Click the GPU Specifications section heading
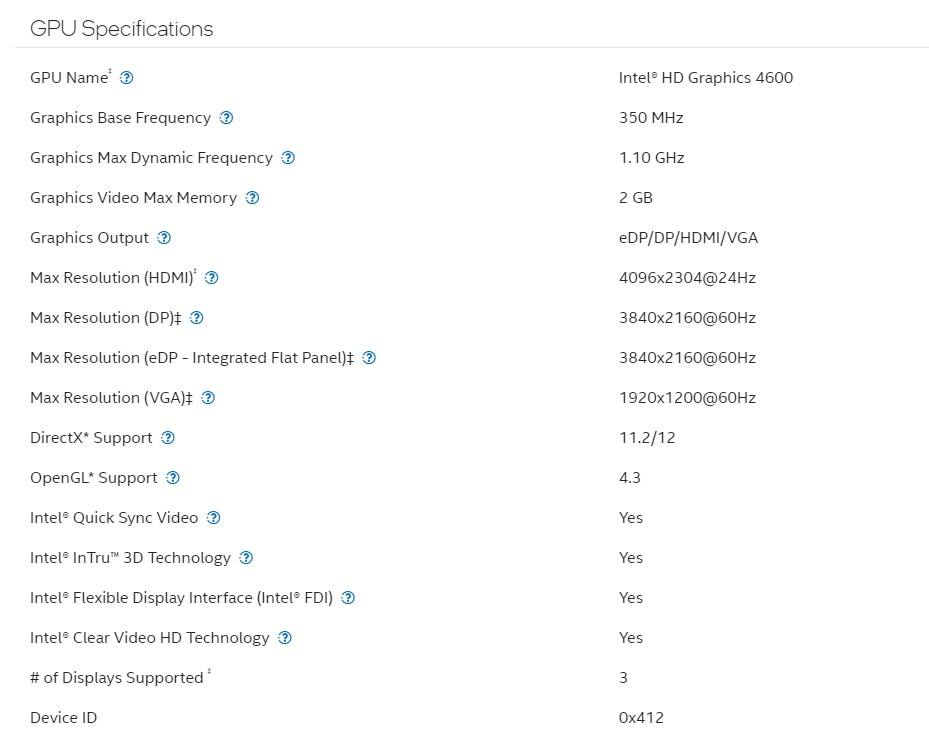The height and width of the screenshot is (748, 929). click(x=121, y=28)
